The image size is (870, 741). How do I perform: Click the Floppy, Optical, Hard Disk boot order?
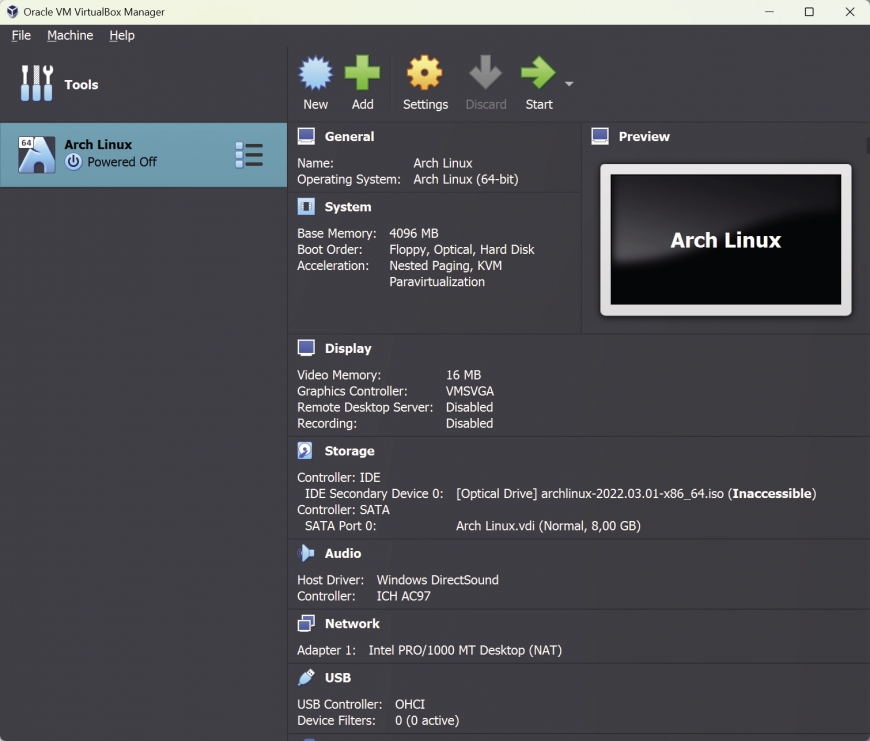click(462, 250)
